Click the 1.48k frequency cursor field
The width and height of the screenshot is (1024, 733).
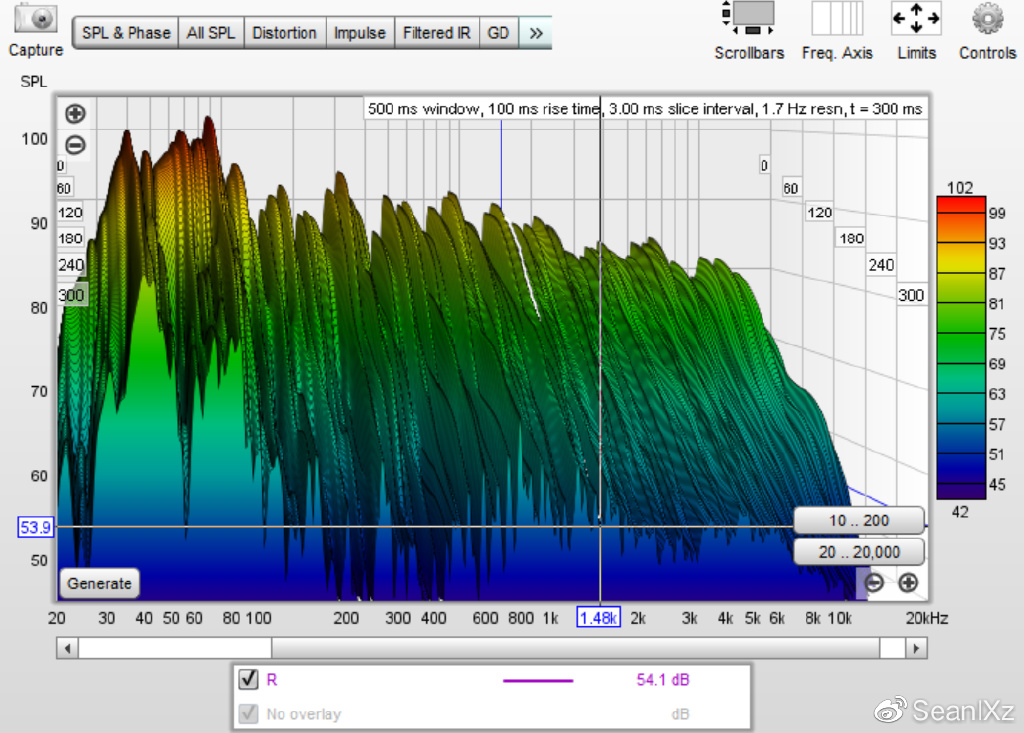(599, 618)
